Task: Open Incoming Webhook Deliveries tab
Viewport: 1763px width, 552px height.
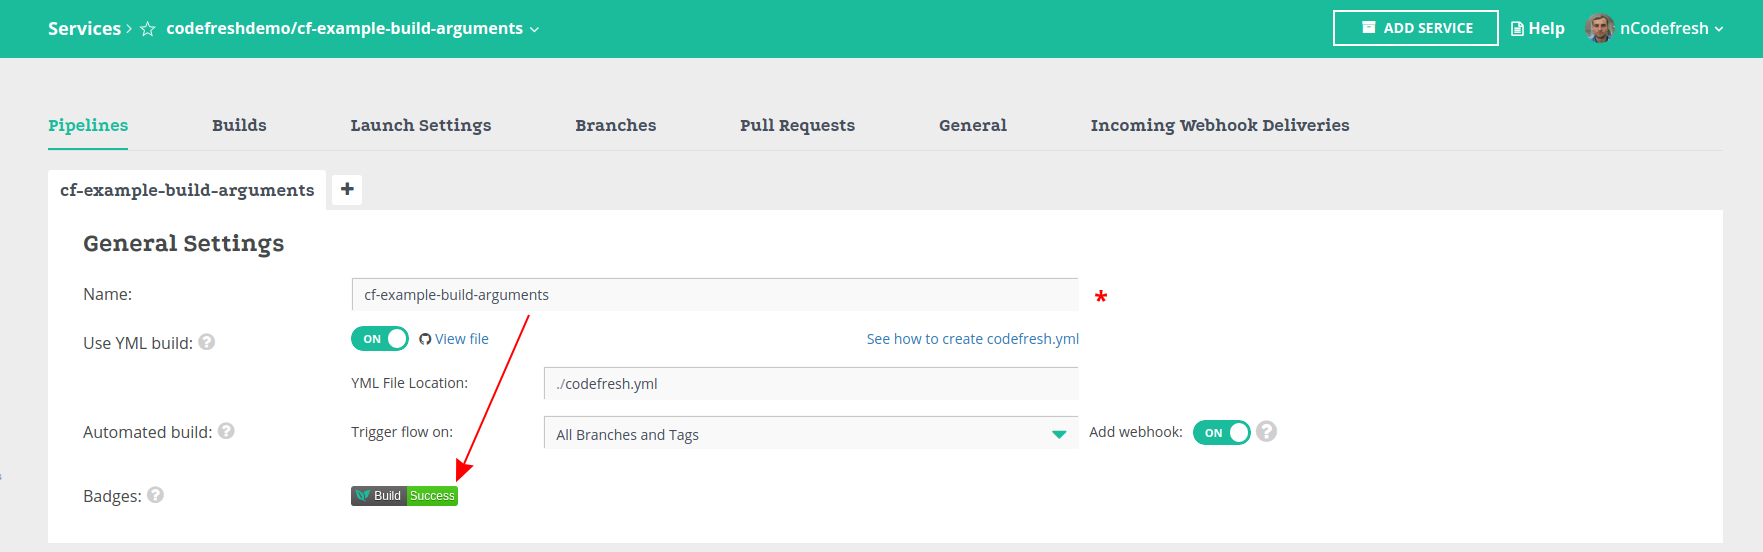Action: 1220,125
